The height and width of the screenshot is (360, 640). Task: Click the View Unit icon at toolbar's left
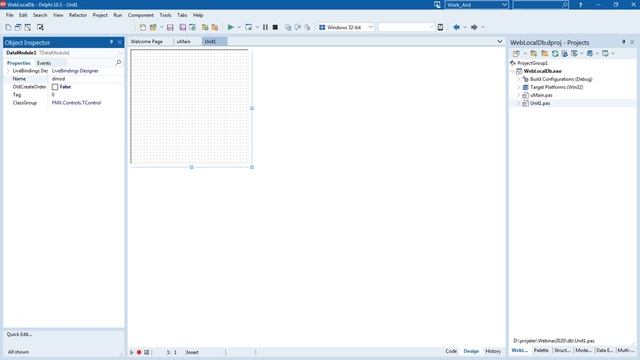point(8,27)
